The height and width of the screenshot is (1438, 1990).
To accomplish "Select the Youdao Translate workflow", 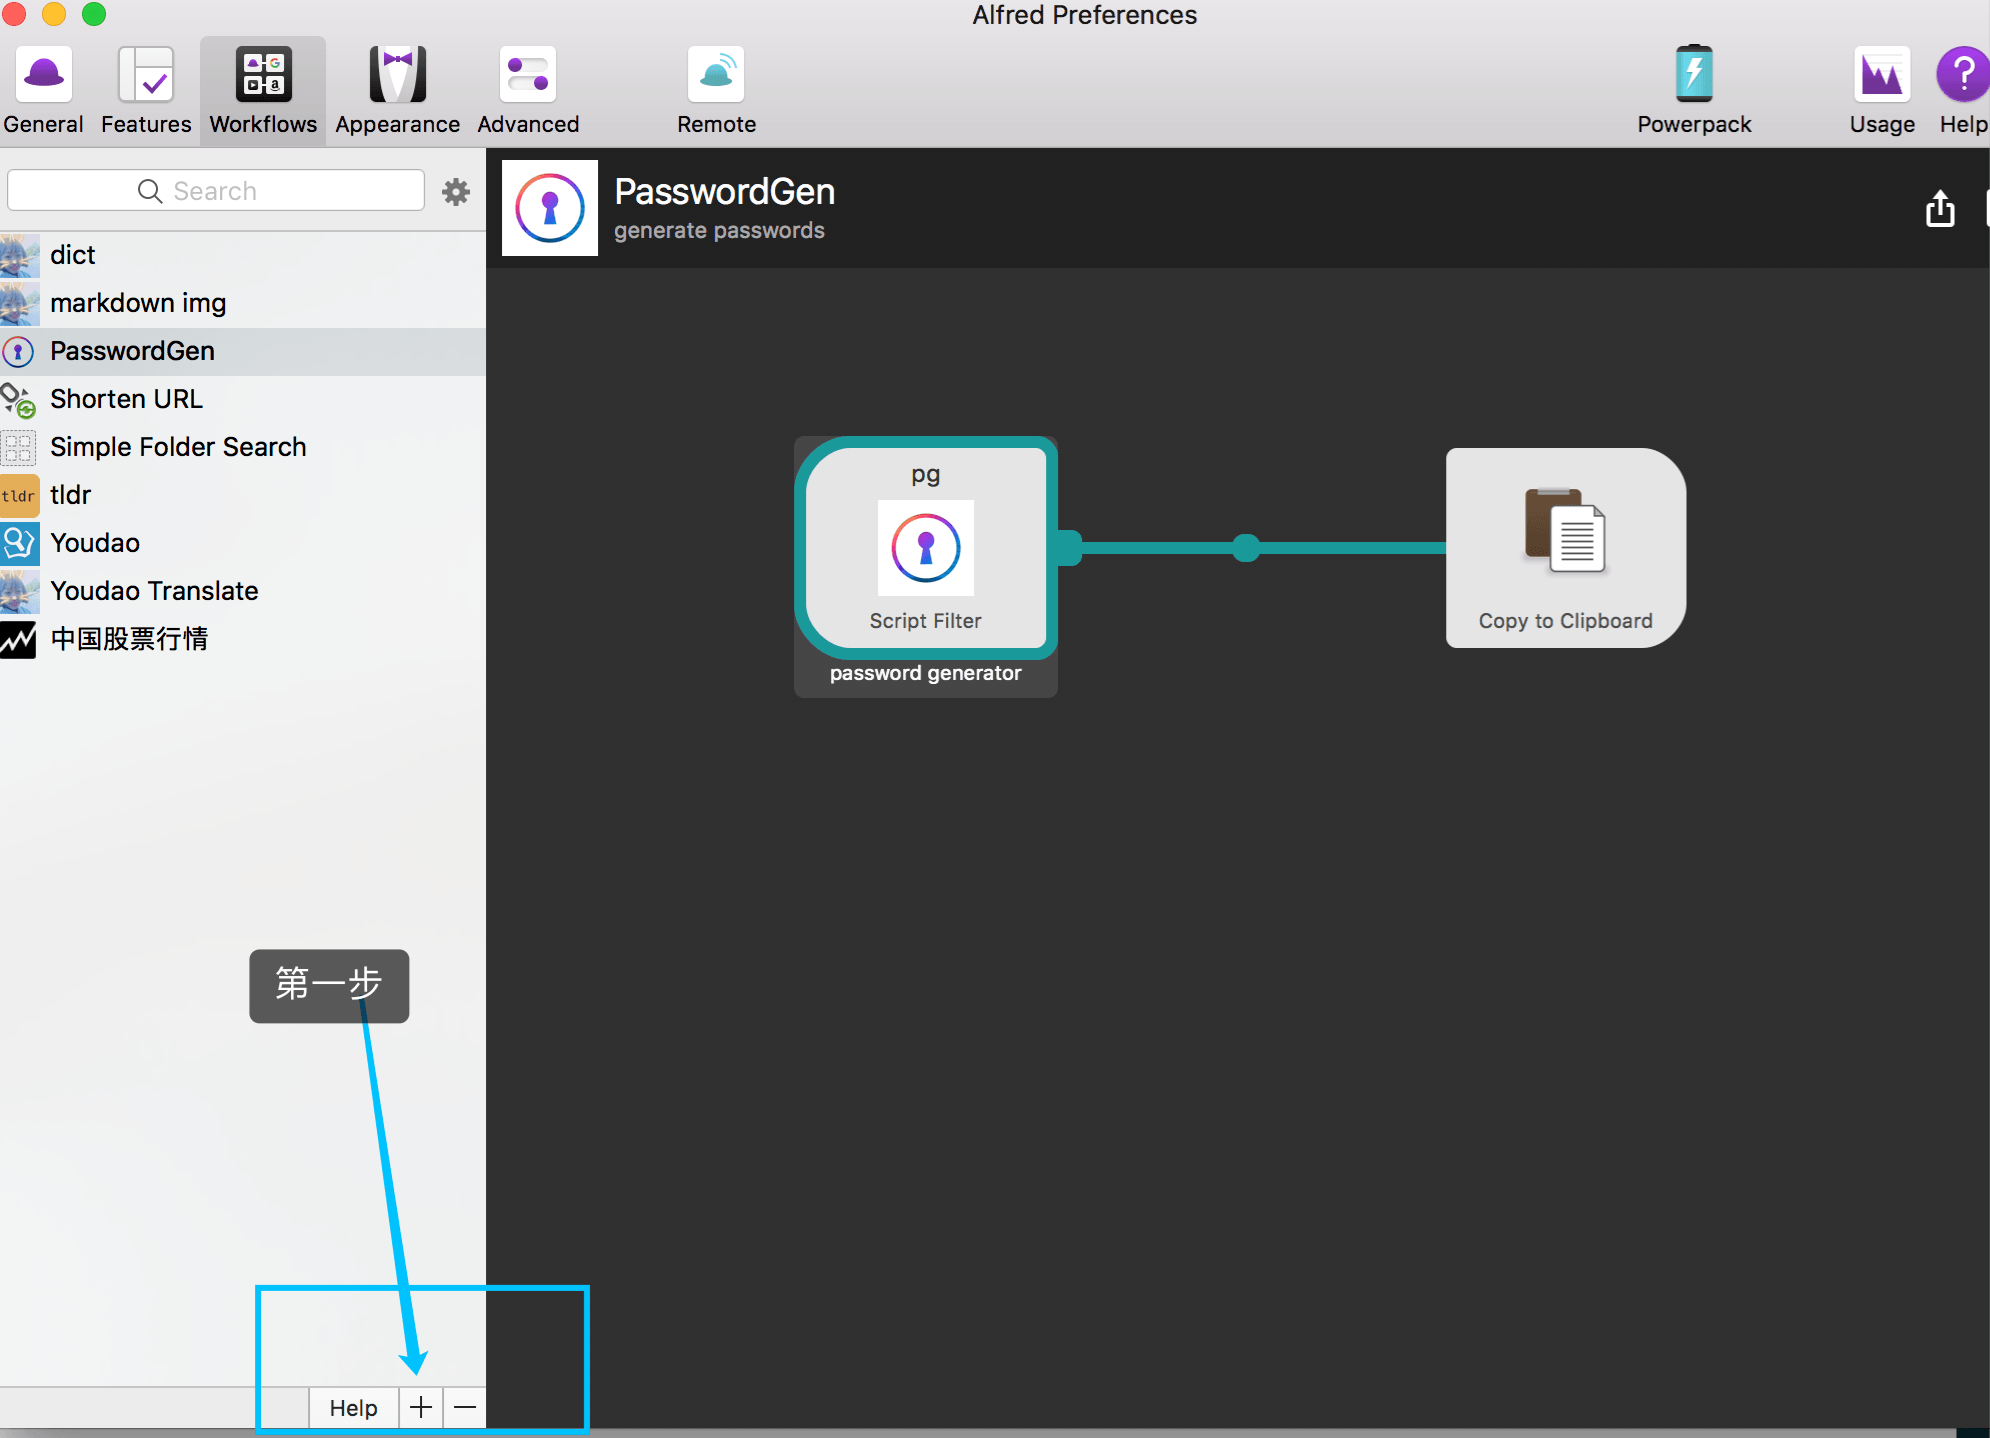I will pyautogui.click(x=154, y=591).
